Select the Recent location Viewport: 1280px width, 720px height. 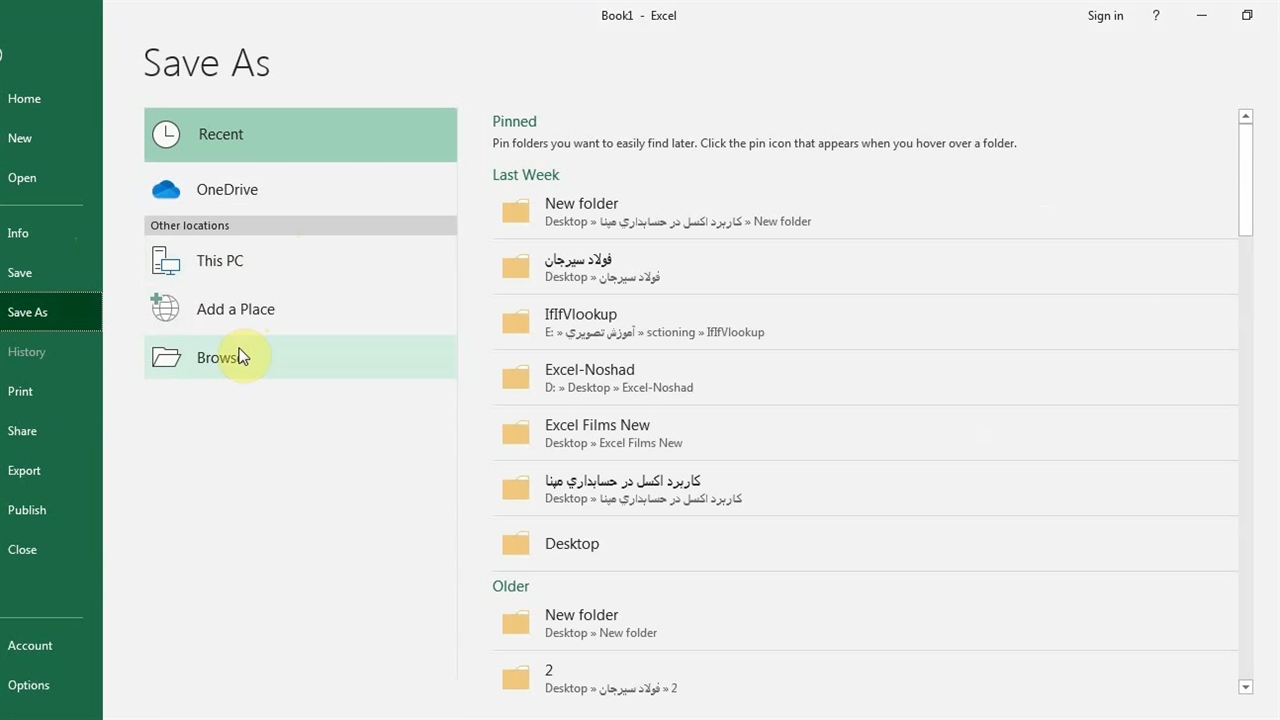(300, 134)
